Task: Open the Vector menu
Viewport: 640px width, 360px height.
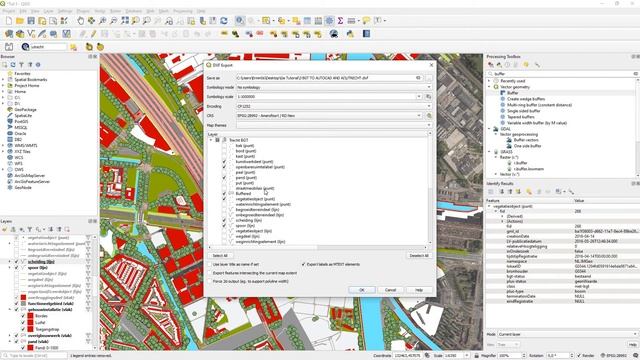Action: 100,11
